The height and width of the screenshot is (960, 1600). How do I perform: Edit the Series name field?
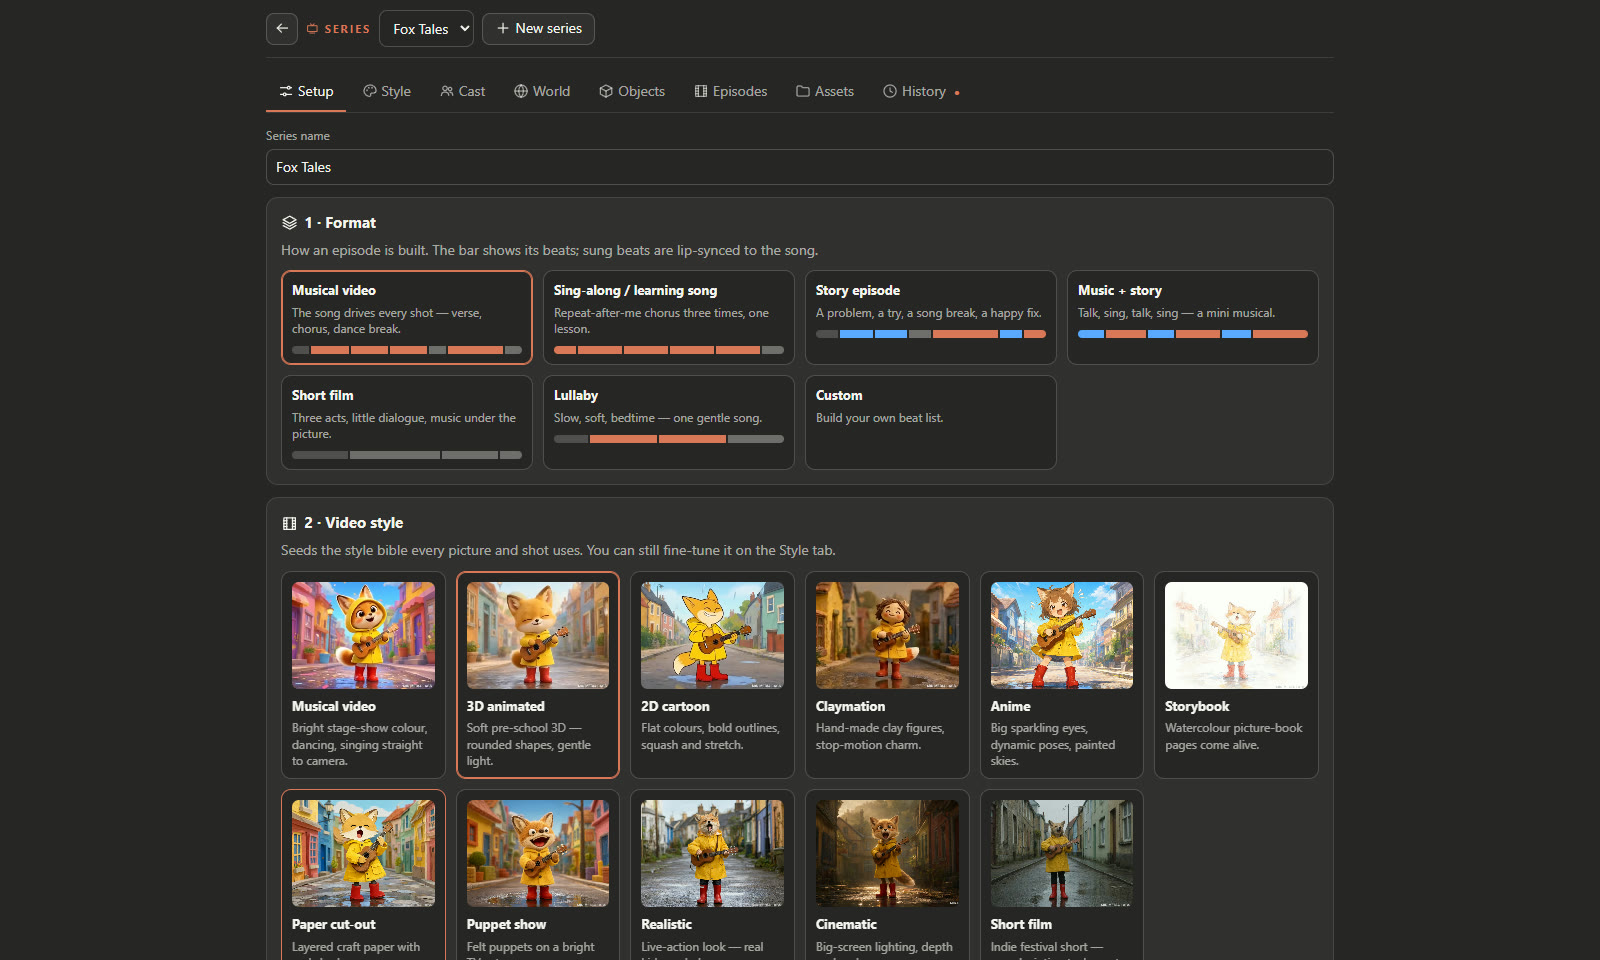(800, 167)
